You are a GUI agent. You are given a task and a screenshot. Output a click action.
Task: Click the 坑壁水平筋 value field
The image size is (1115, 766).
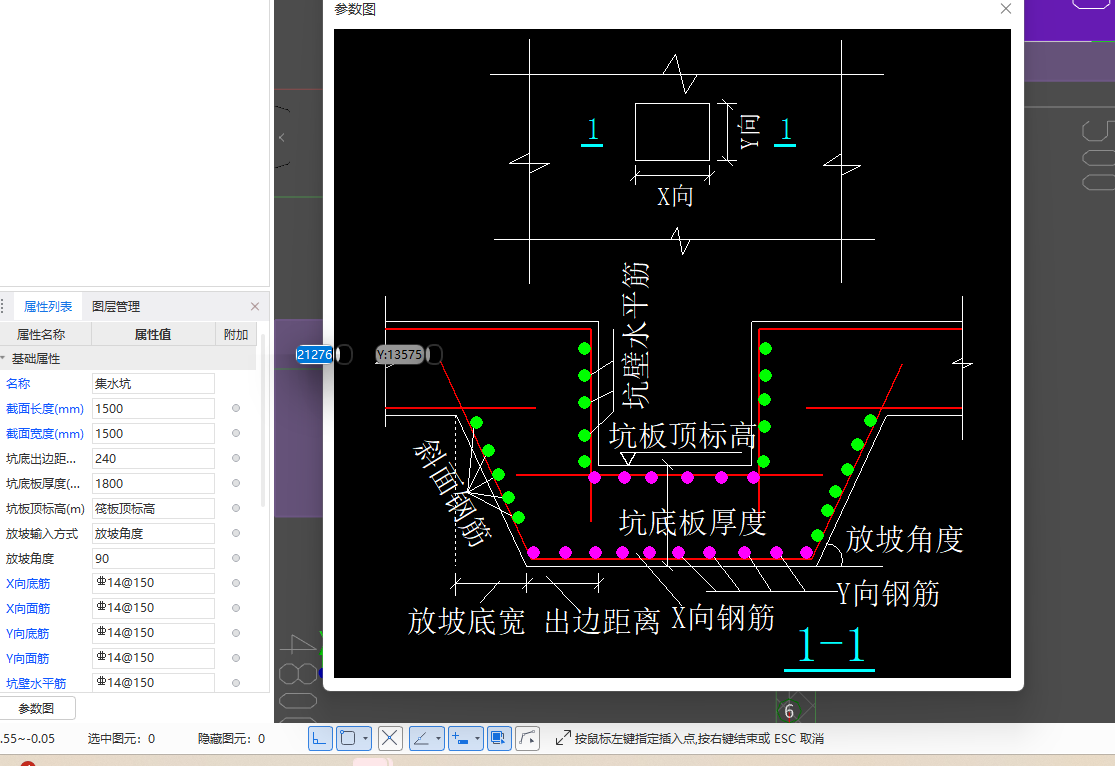pyautogui.click(x=153, y=682)
